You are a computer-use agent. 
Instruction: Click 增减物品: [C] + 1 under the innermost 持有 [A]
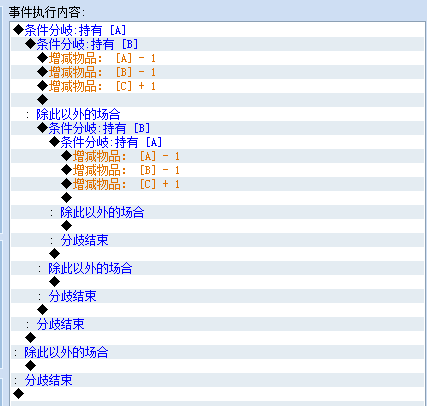coord(217,184)
